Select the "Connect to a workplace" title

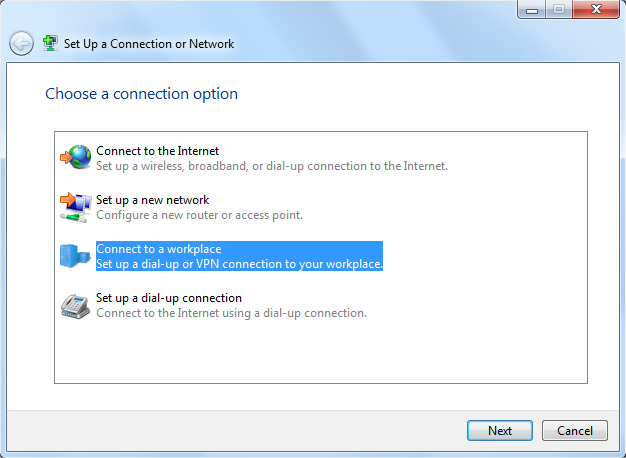158,249
